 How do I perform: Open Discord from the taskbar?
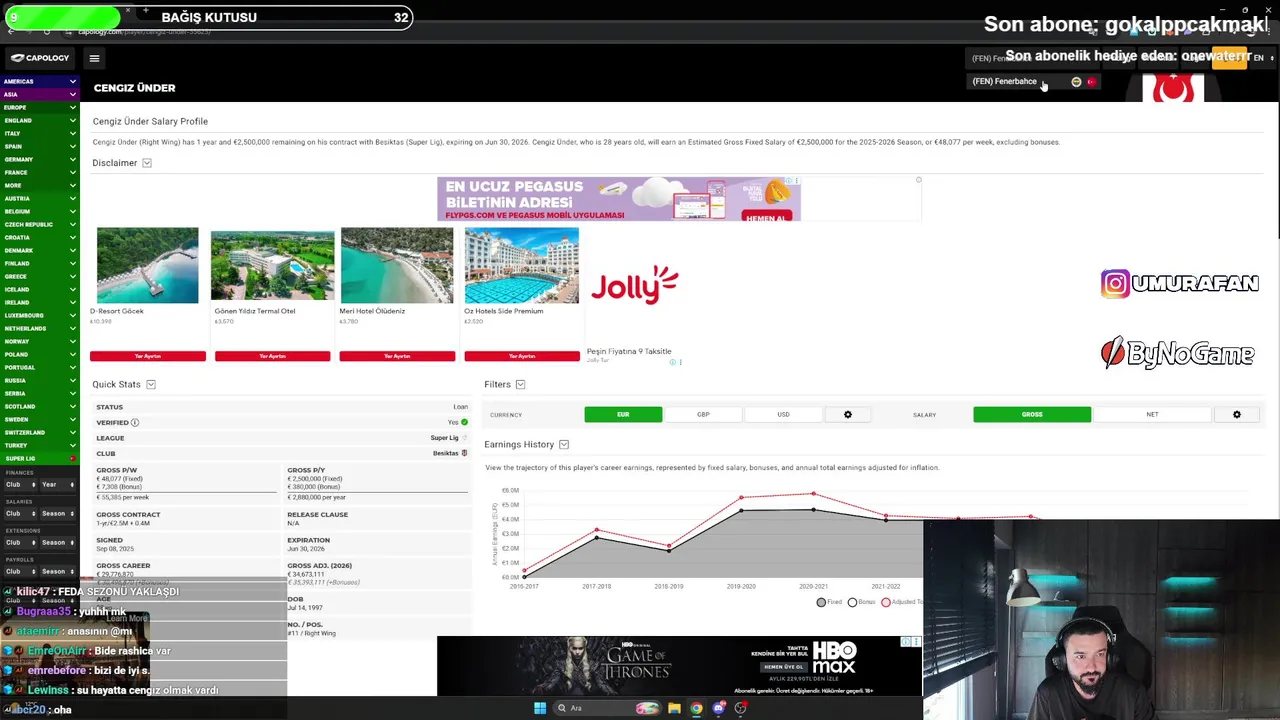[x=718, y=708]
